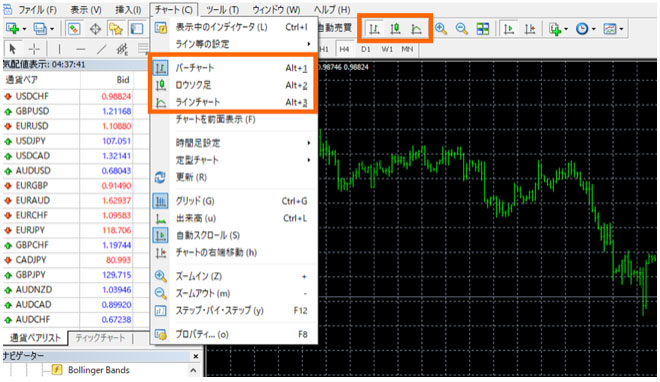Select the arrow cursor tool
Image resolution: width=660 pixels, height=382 pixels.
[x=12, y=49]
